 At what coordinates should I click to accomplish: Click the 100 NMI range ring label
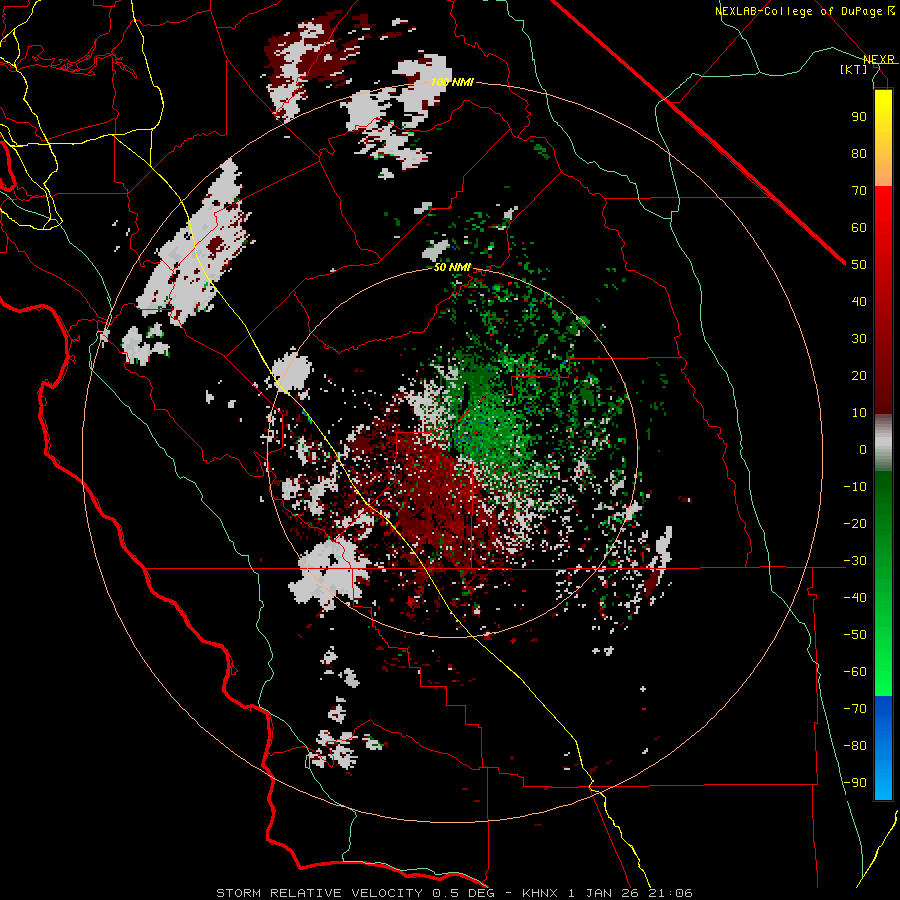coord(452,82)
